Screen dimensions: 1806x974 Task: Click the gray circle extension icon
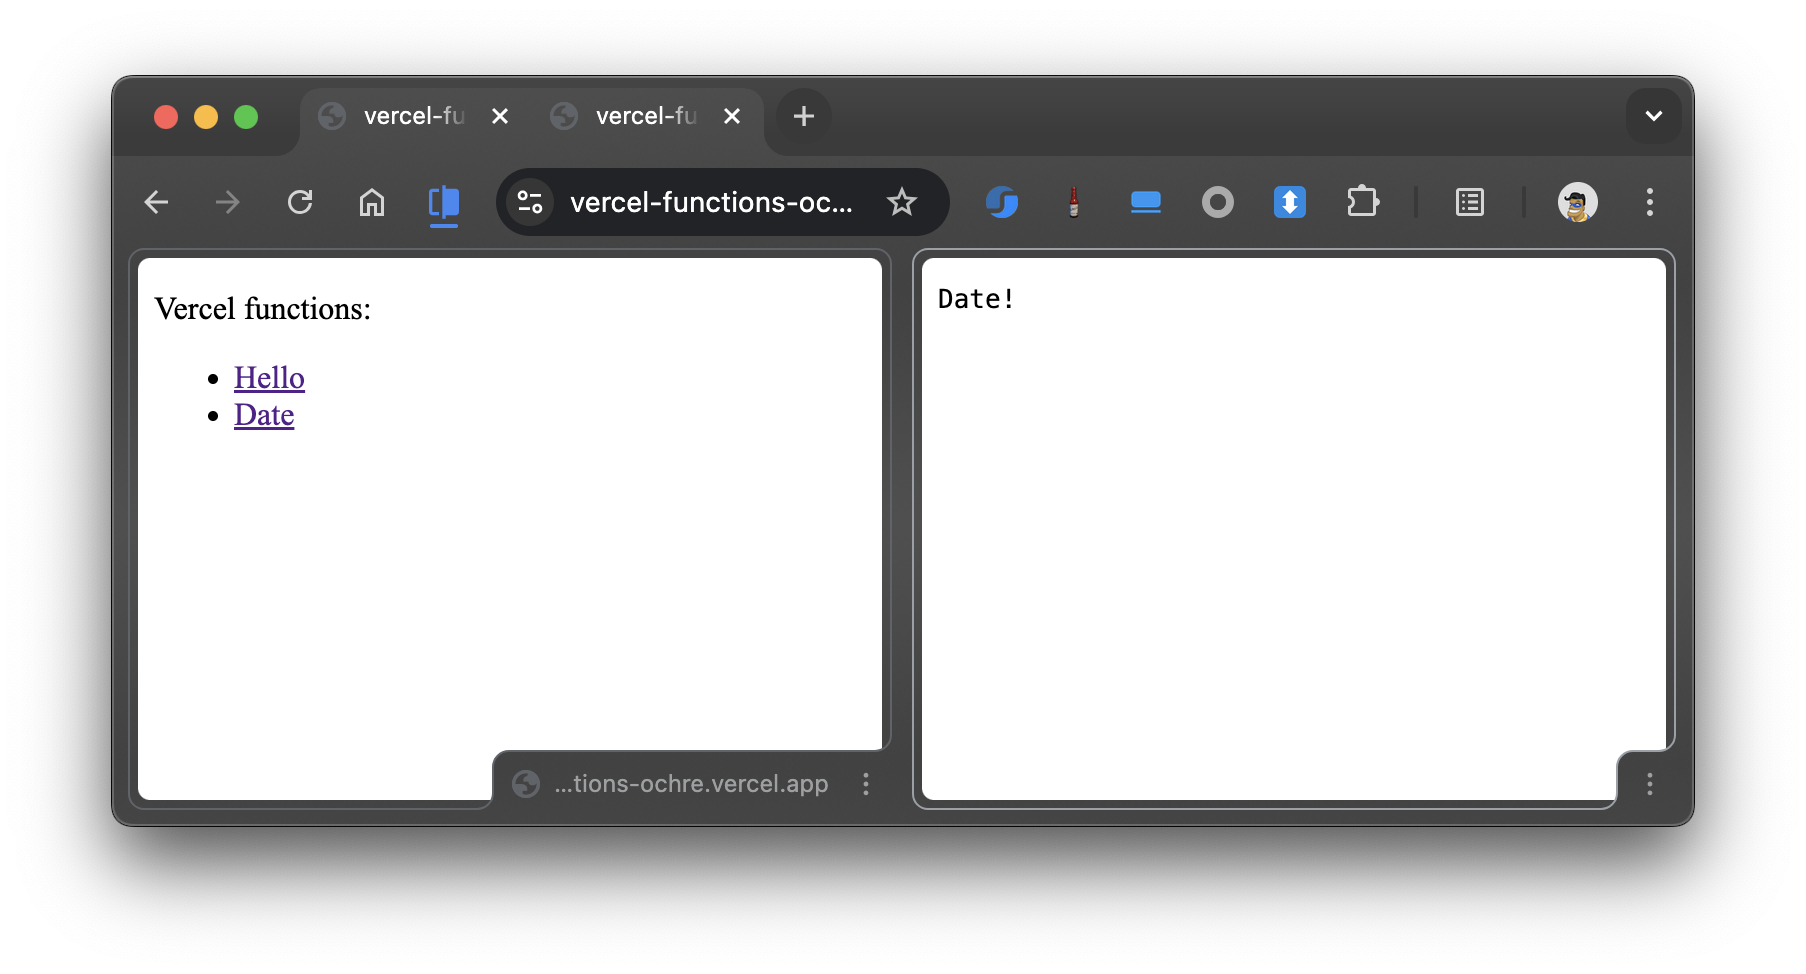[x=1217, y=202]
